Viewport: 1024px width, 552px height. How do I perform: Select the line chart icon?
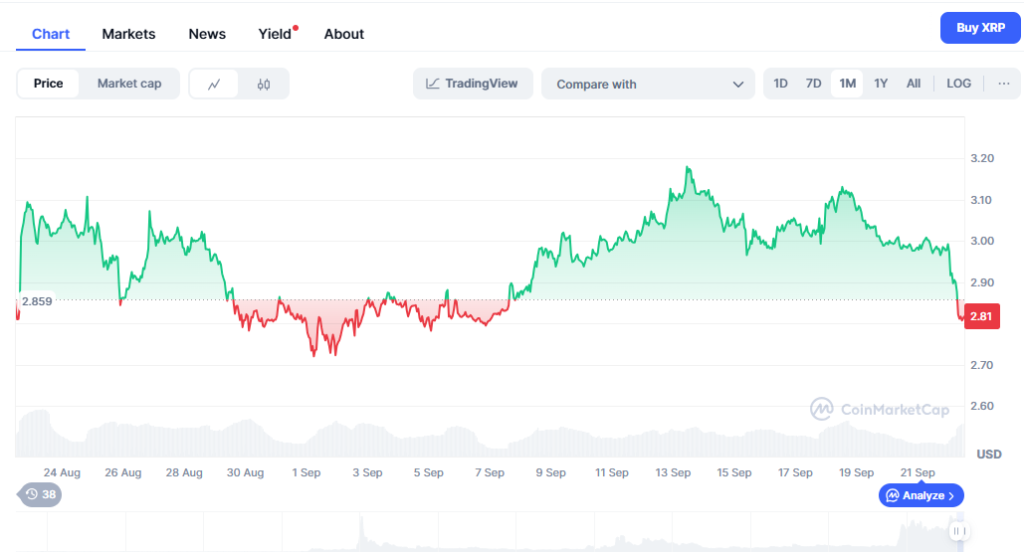(x=214, y=84)
